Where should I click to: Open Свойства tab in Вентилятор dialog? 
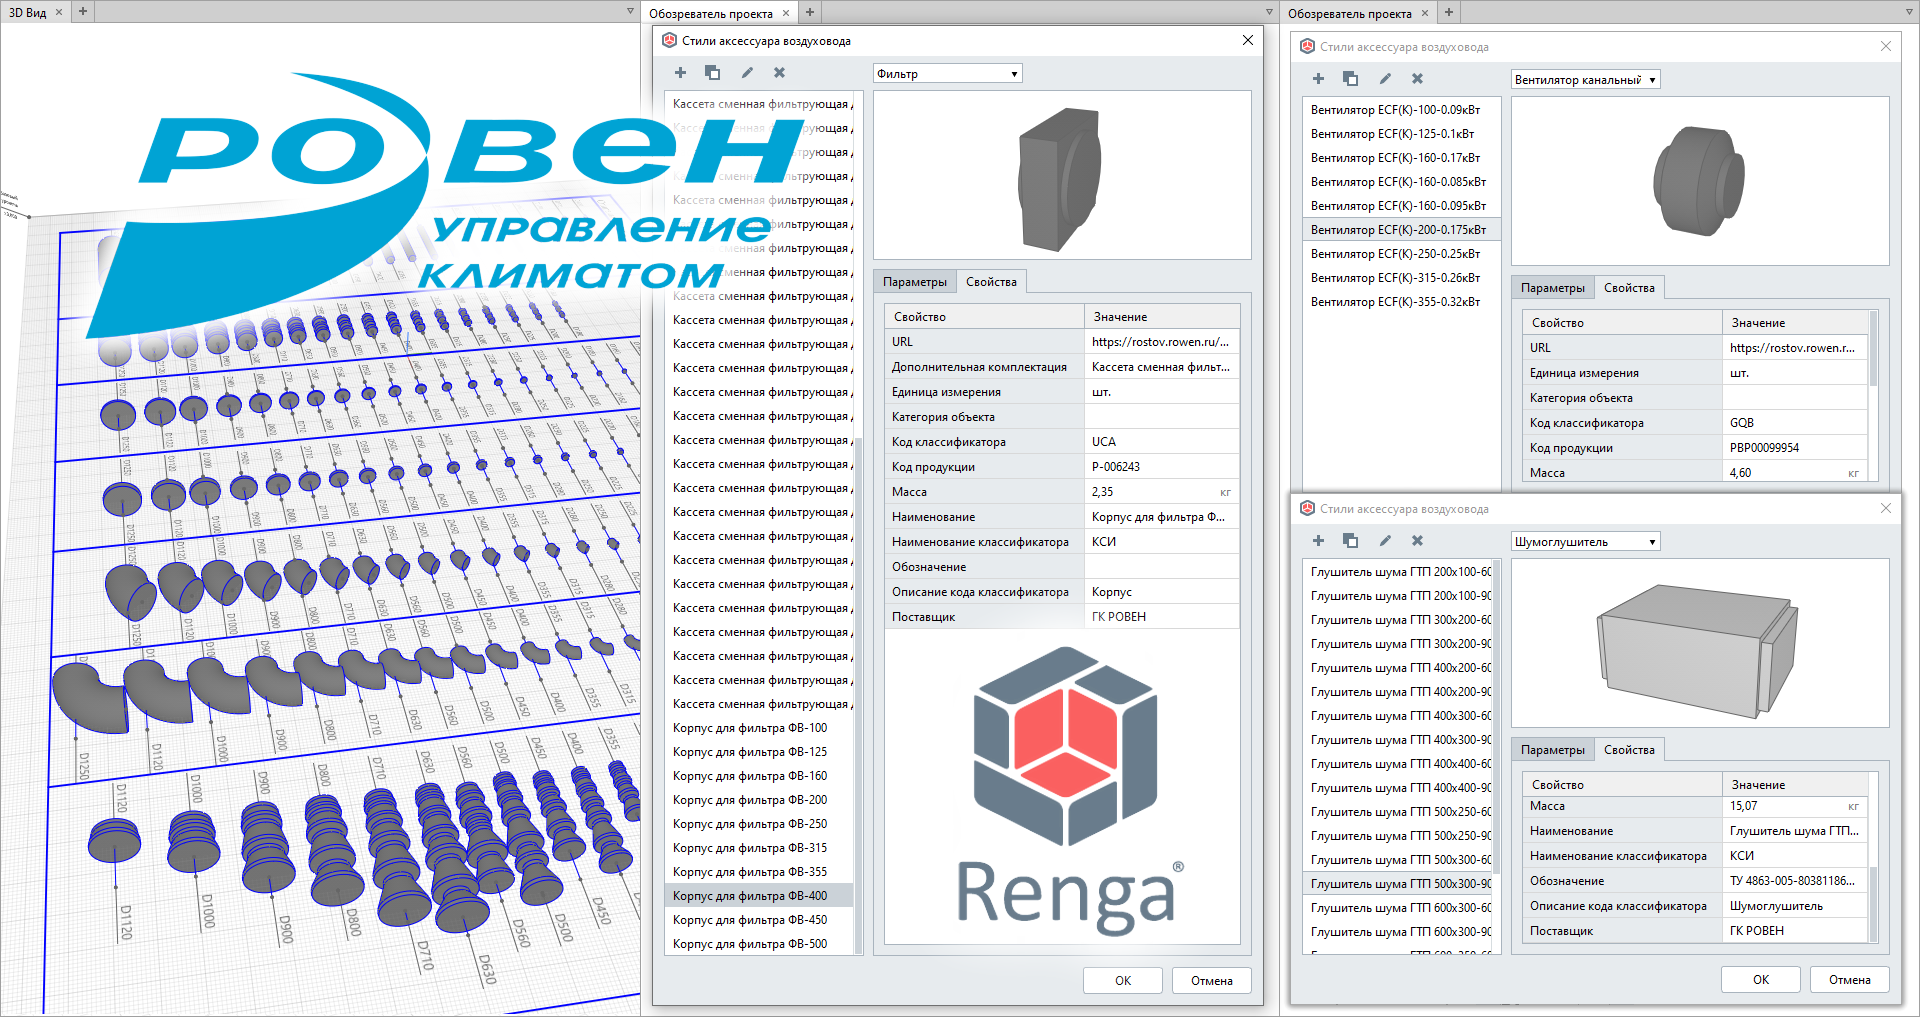click(1629, 288)
